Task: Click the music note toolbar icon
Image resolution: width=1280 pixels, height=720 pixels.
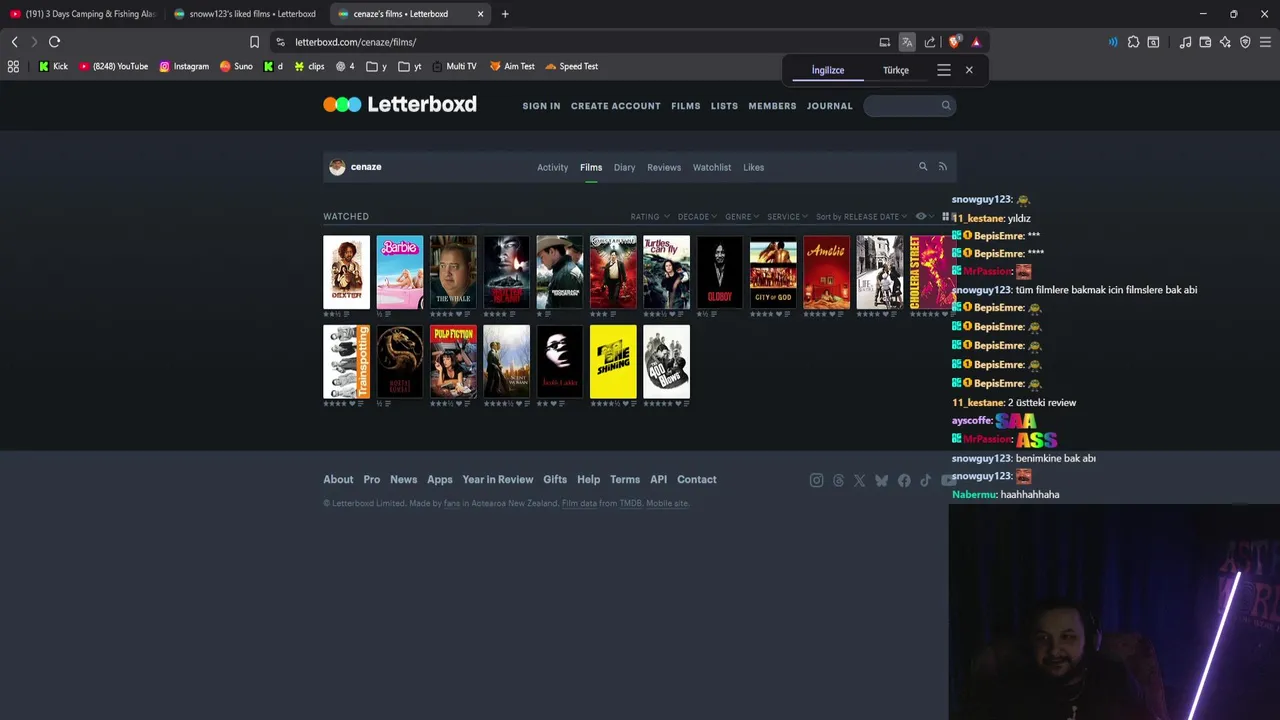Action: 1185,42
